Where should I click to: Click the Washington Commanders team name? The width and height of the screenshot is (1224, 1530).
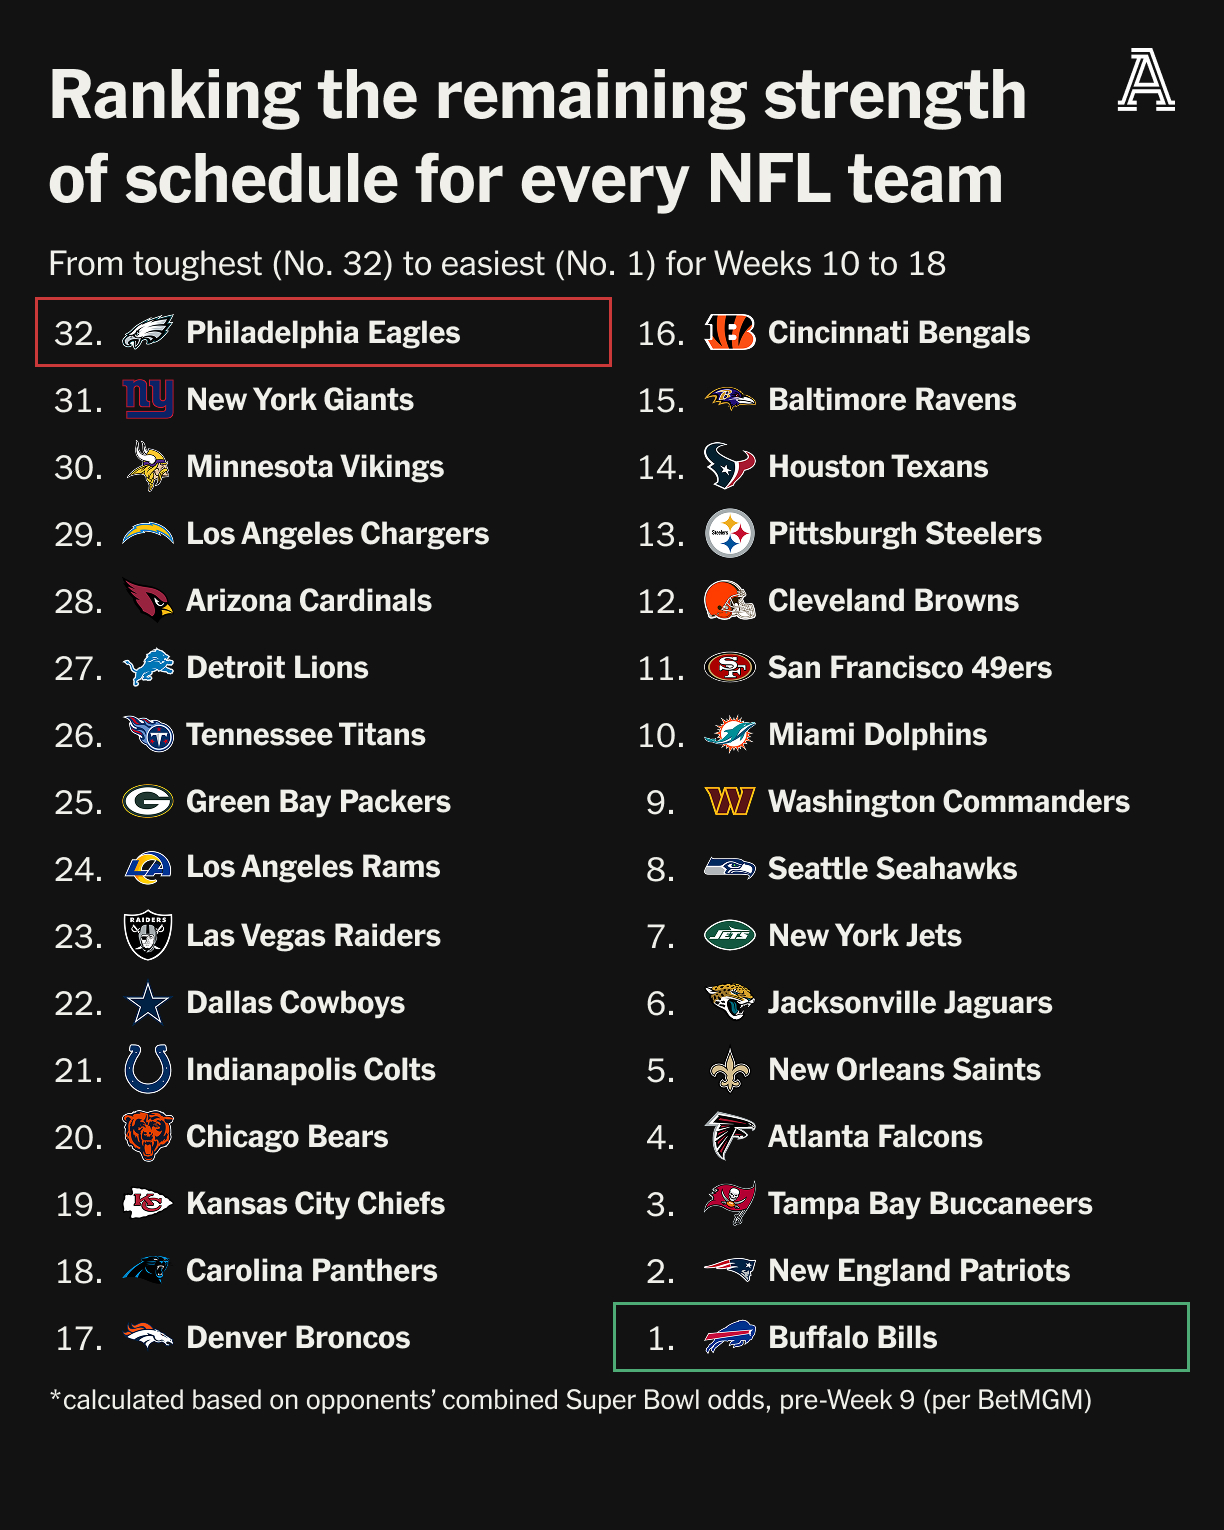pos(948,801)
